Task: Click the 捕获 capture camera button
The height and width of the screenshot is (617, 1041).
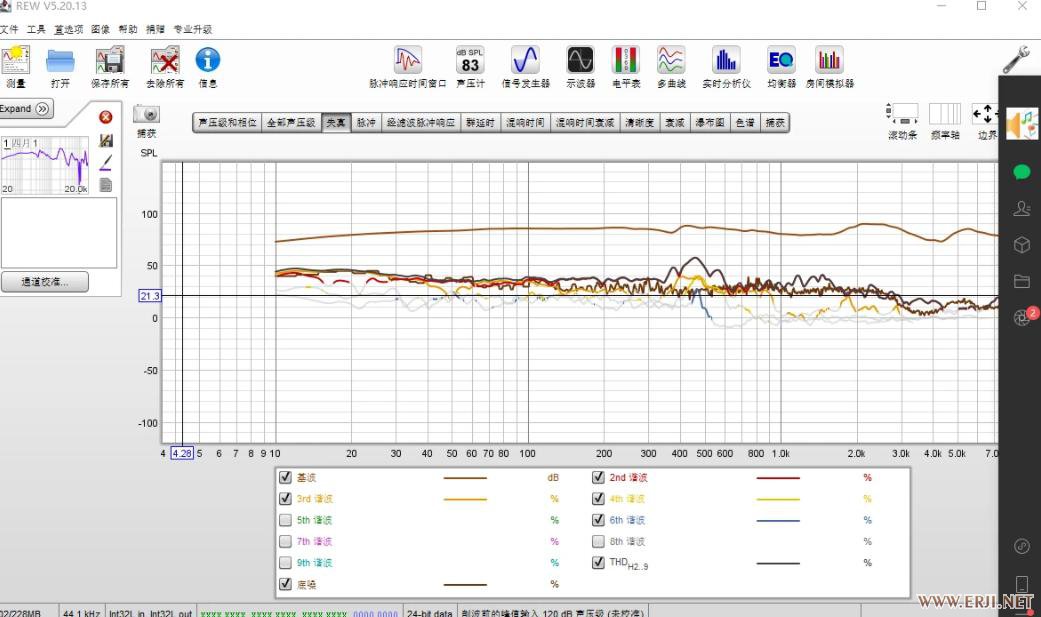Action: click(x=146, y=116)
